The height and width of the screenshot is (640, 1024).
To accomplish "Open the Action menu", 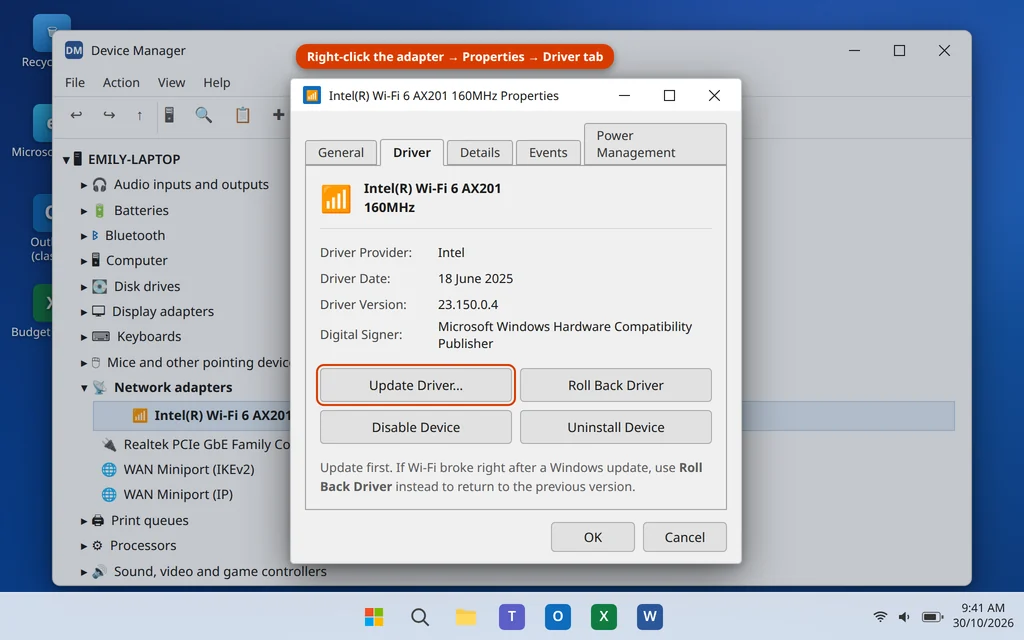I will coord(121,82).
